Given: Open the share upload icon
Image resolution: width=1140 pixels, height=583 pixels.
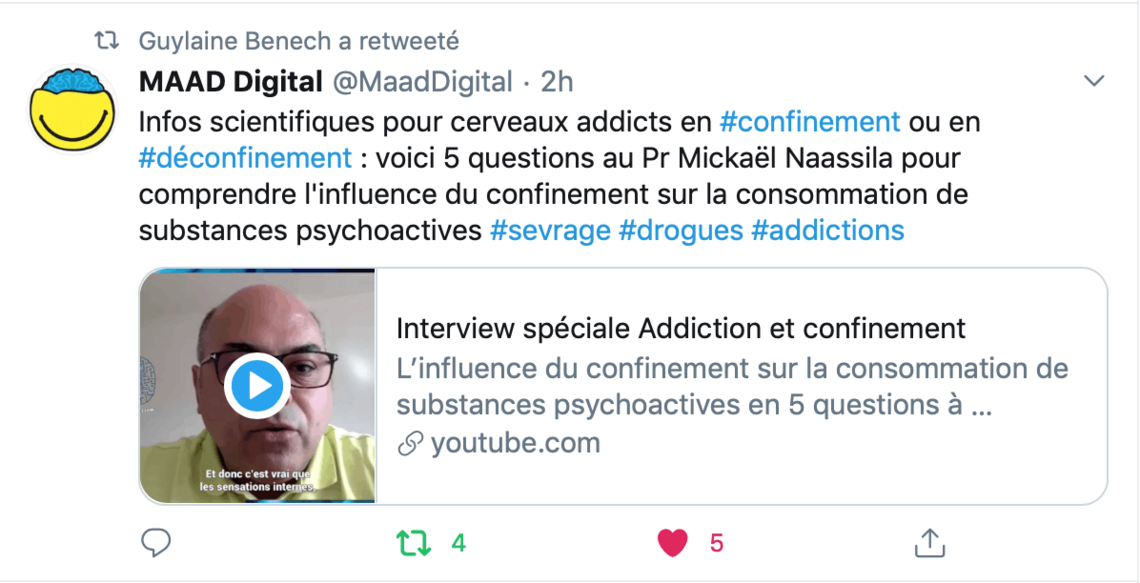Looking at the screenshot, I should coord(929,542).
